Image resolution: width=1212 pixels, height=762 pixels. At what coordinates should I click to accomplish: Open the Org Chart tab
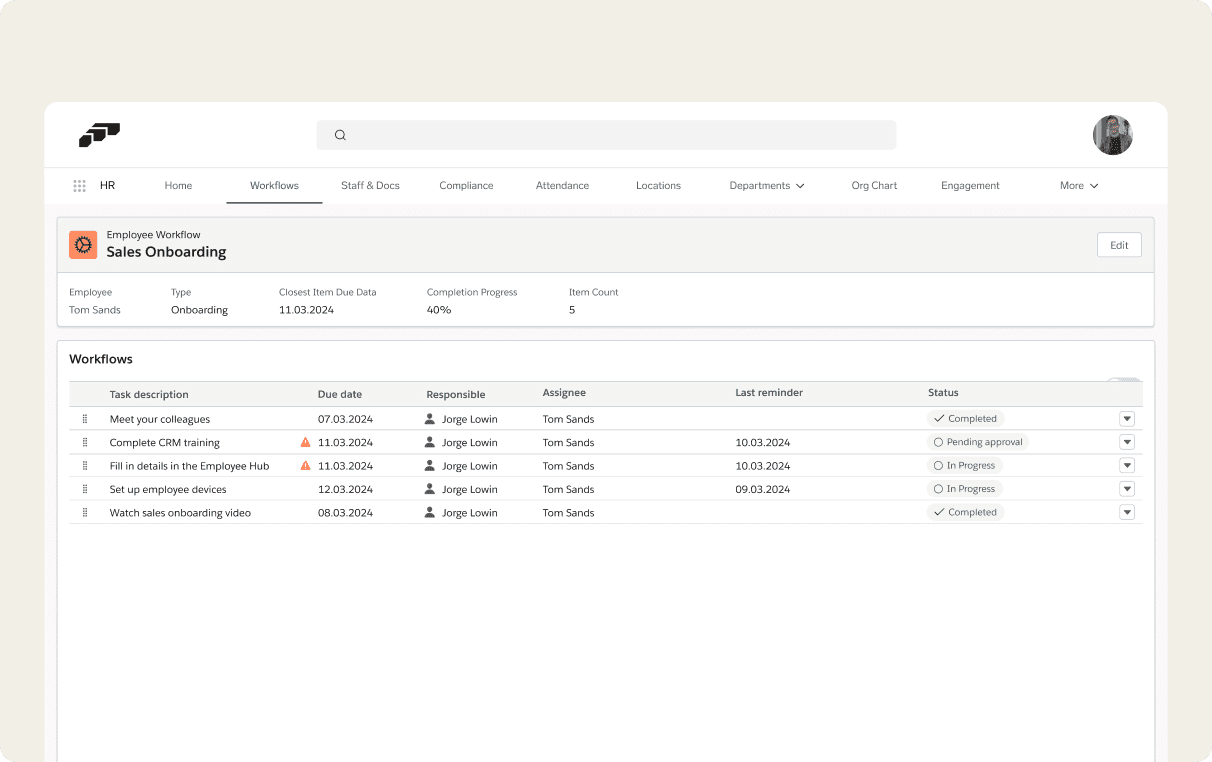coord(874,186)
